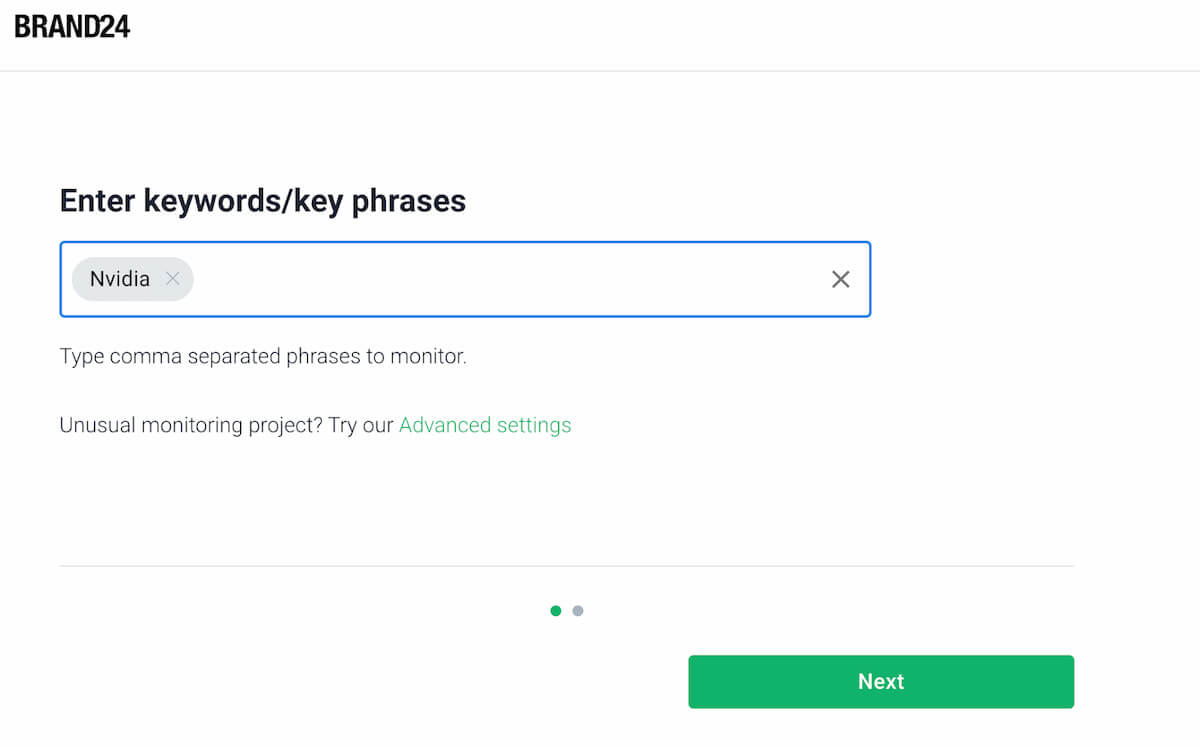Clear all entered keywords with the X icon
Screen dimensions: 1200x746
pos(841,279)
